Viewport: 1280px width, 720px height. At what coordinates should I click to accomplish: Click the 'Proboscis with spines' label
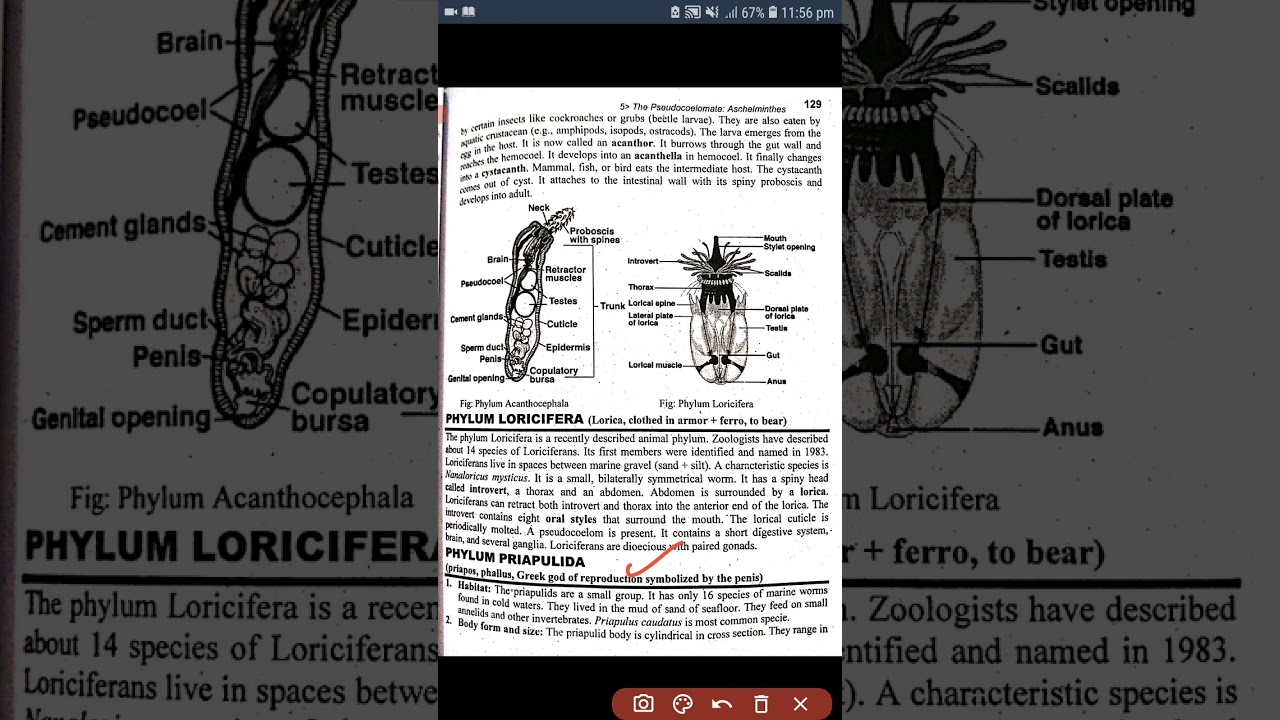tap(594, 235)
